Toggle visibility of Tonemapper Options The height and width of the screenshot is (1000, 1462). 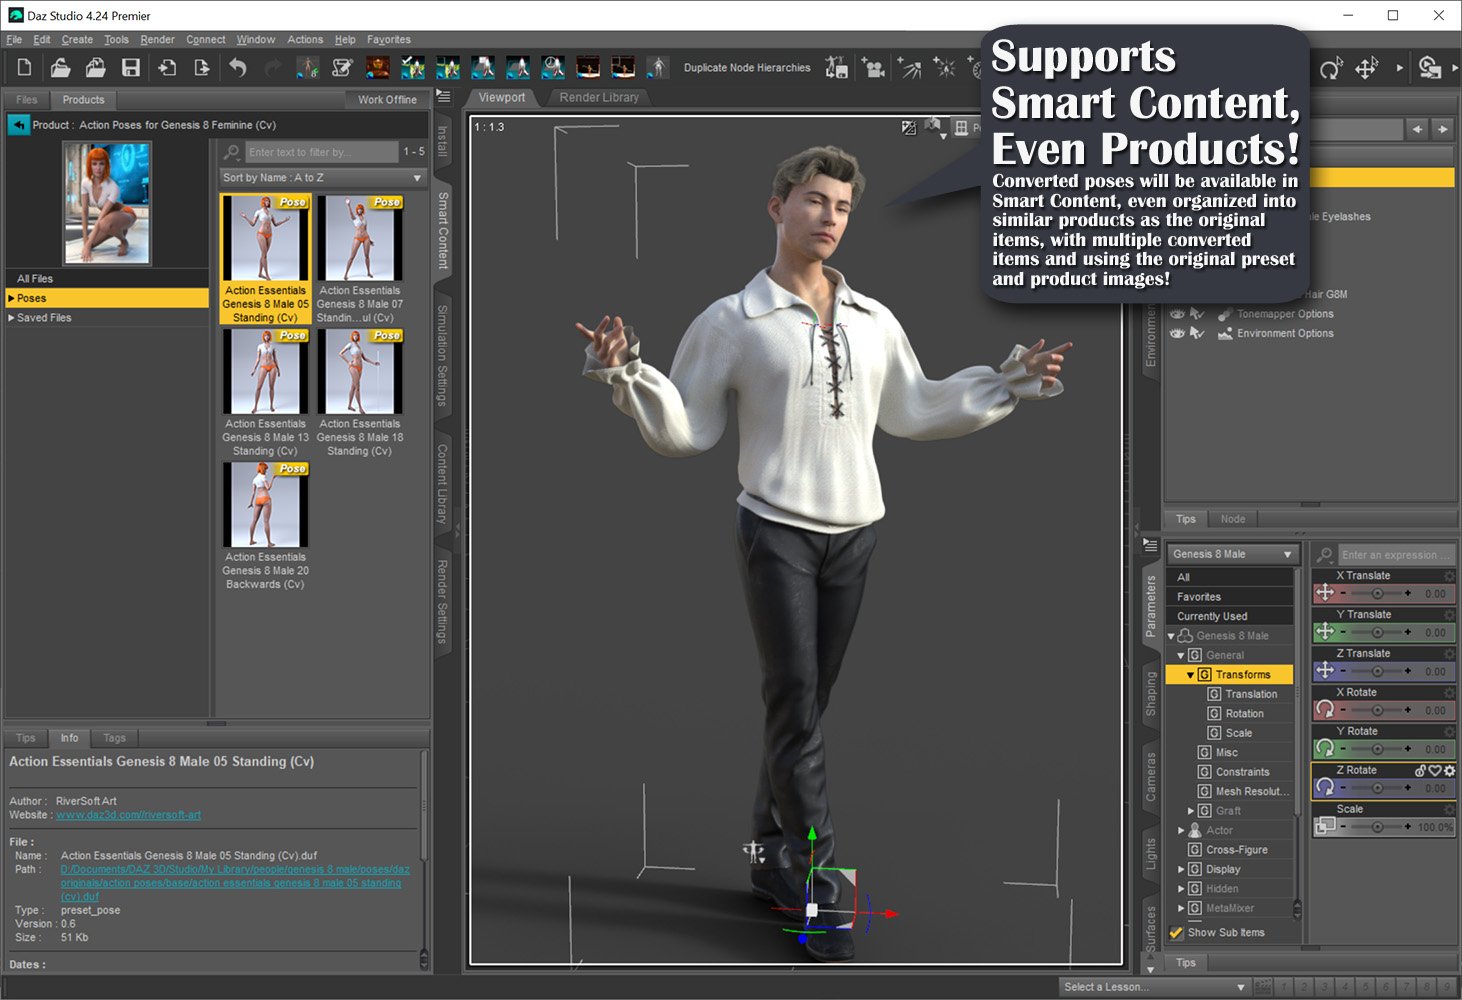pyautogui.click(x=1178, y=313)
